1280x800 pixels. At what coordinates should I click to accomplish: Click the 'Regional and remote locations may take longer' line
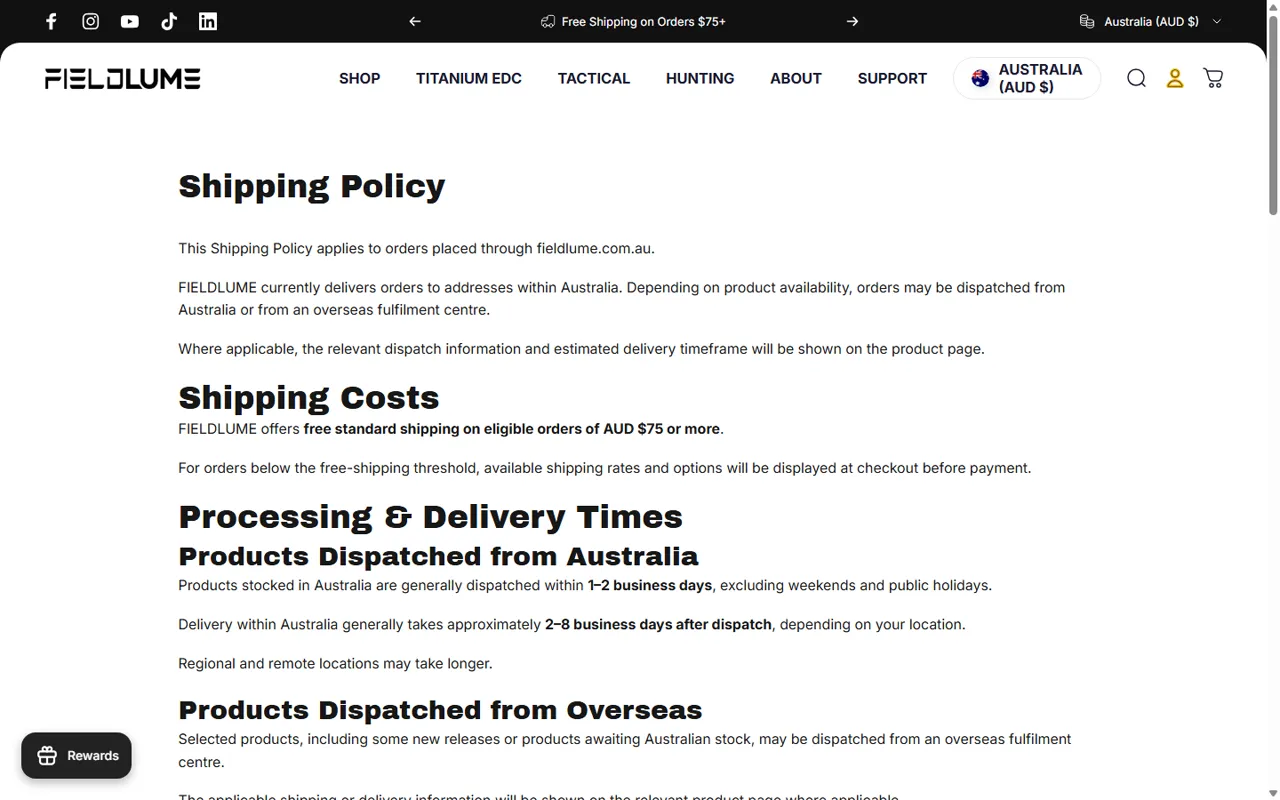(x=336, y=663)
